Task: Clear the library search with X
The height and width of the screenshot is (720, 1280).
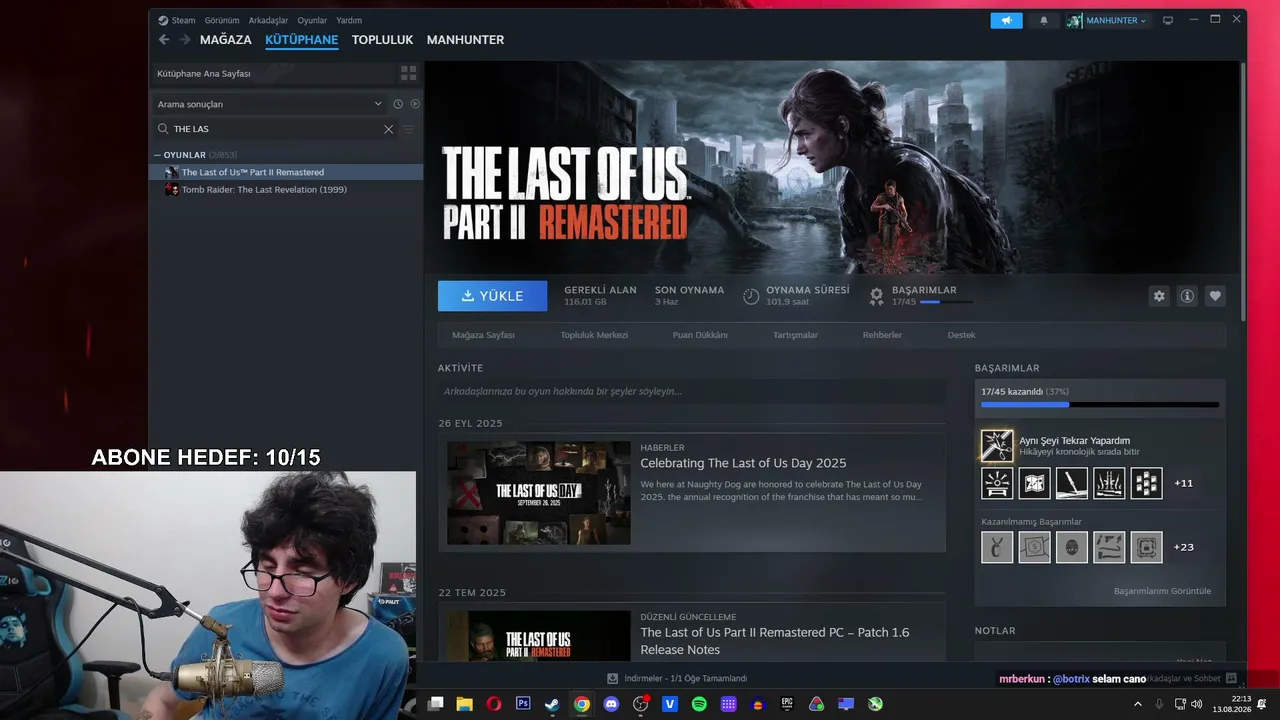Action: coord(389,129)
